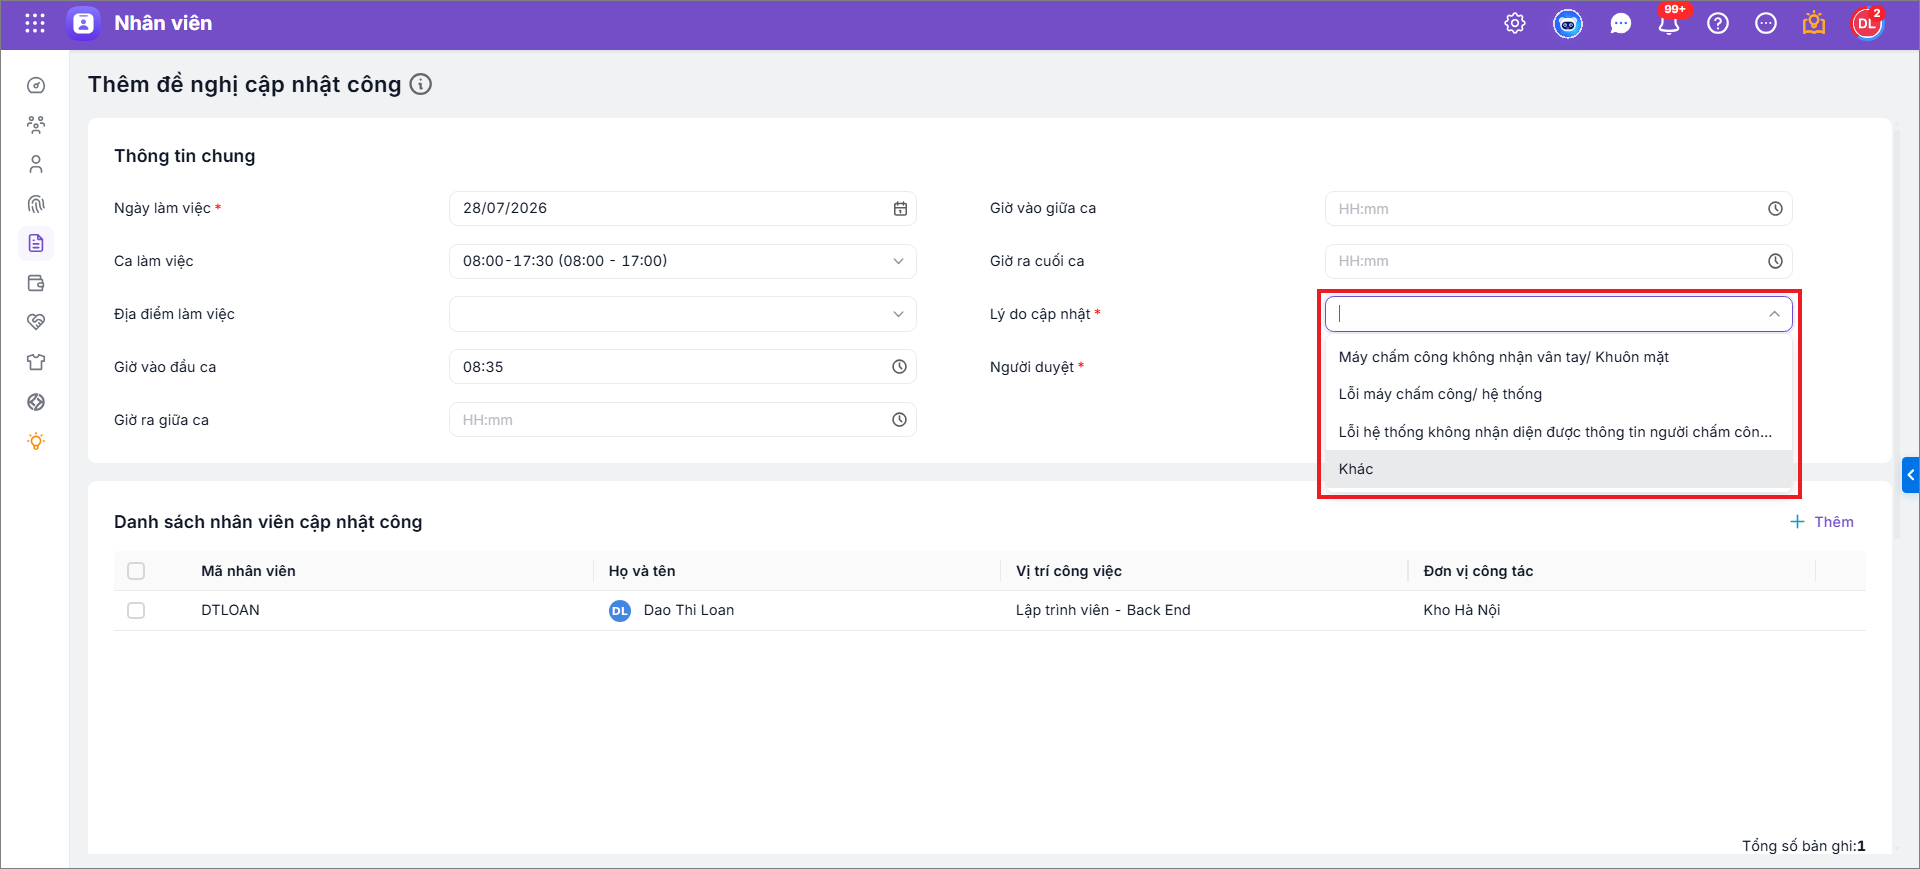The width and height of the screenshot is (1920, 869).
Task: Click the Giờ vào đầu ca field 08:35
Action: tap(682, 367)
